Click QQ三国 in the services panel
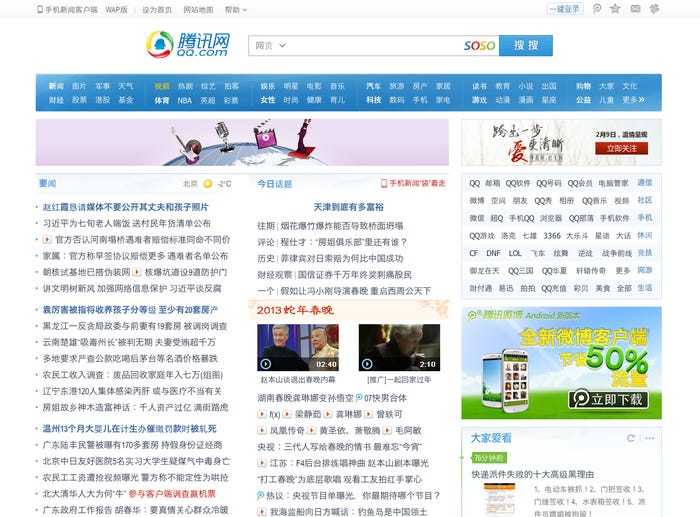The image size is (700, 517). (521, 271)
